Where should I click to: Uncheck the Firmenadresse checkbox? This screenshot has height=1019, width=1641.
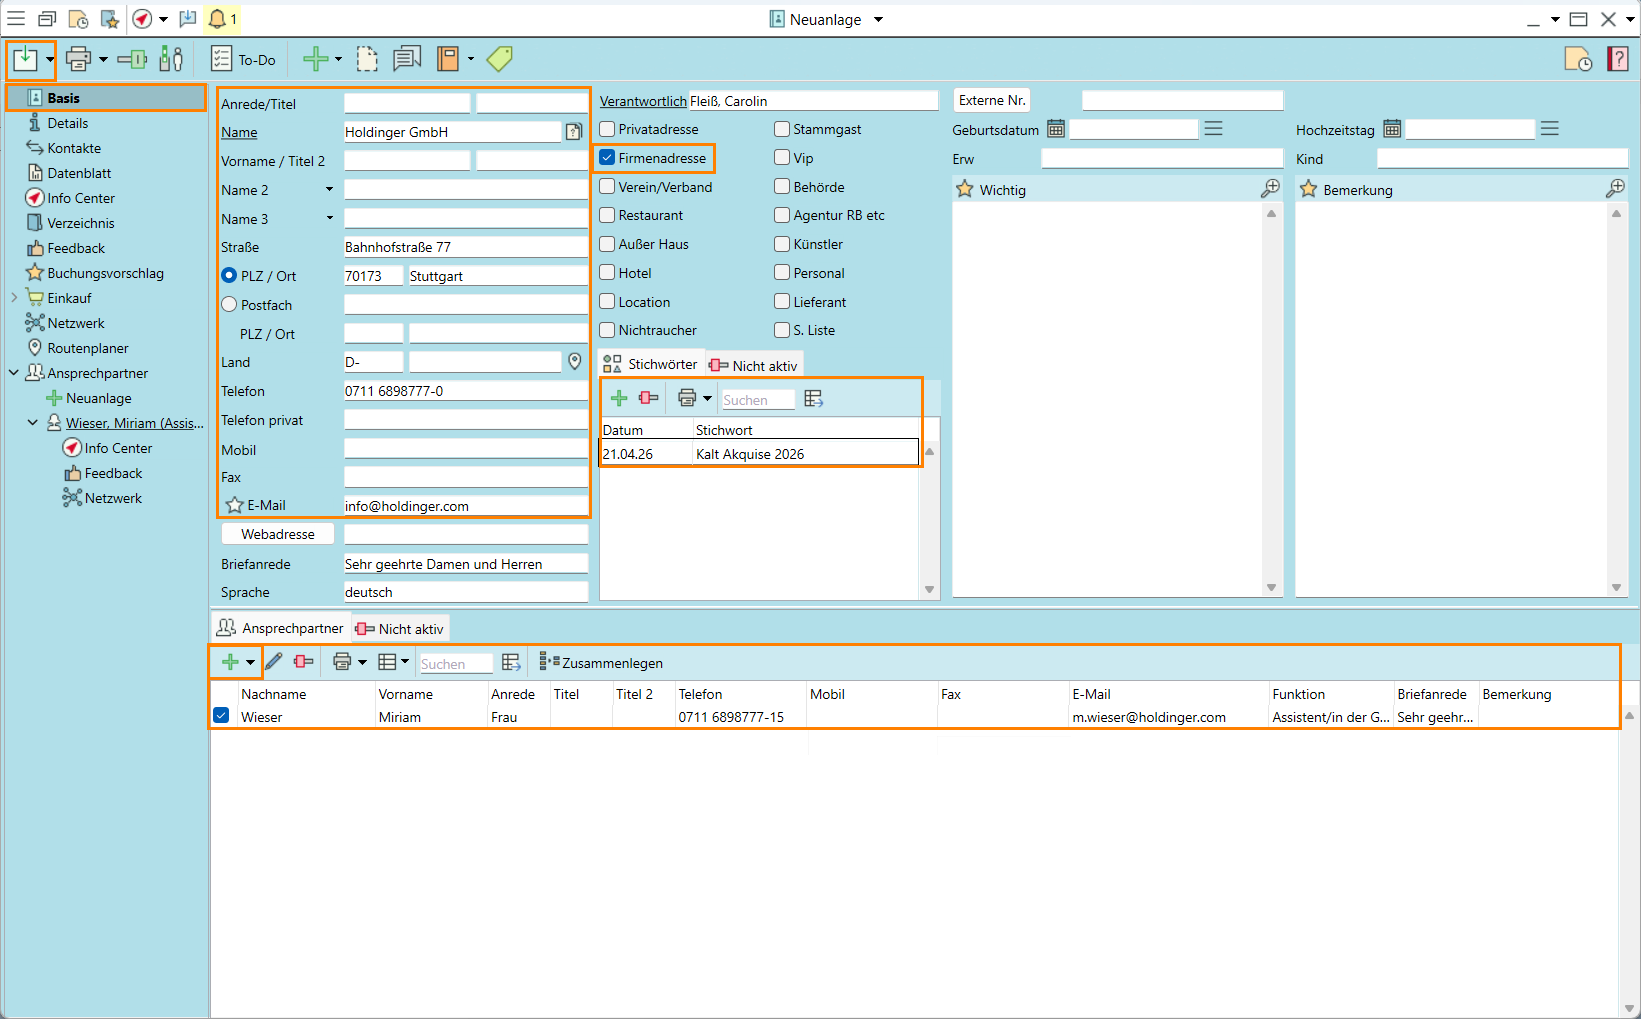pos(607,158)
